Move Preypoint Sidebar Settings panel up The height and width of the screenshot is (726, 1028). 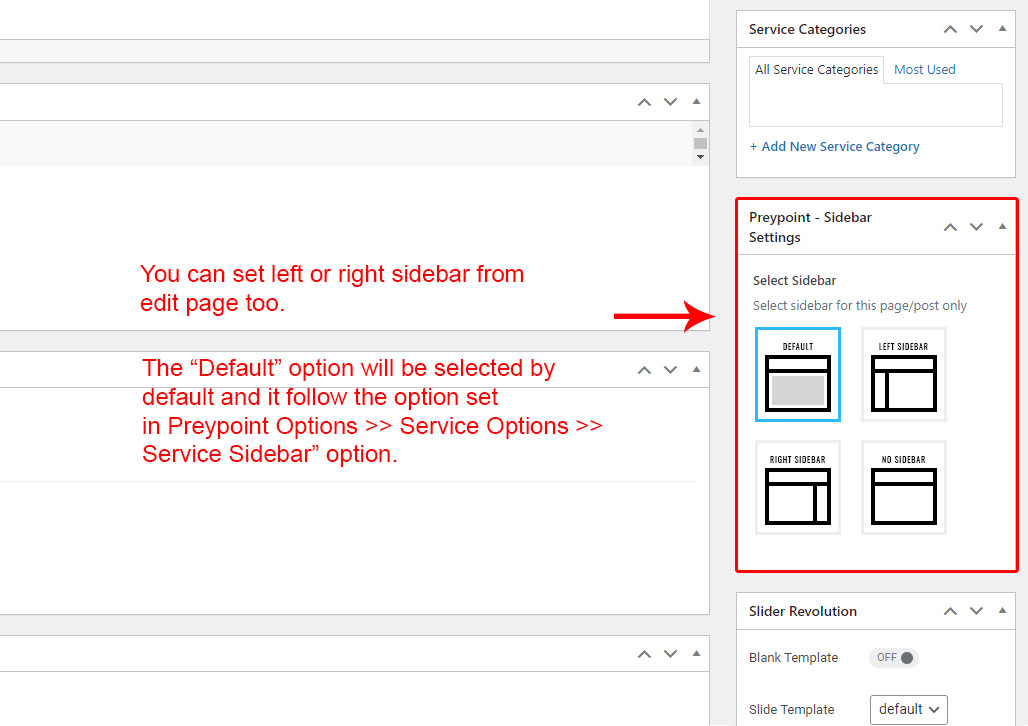point(950,227)
